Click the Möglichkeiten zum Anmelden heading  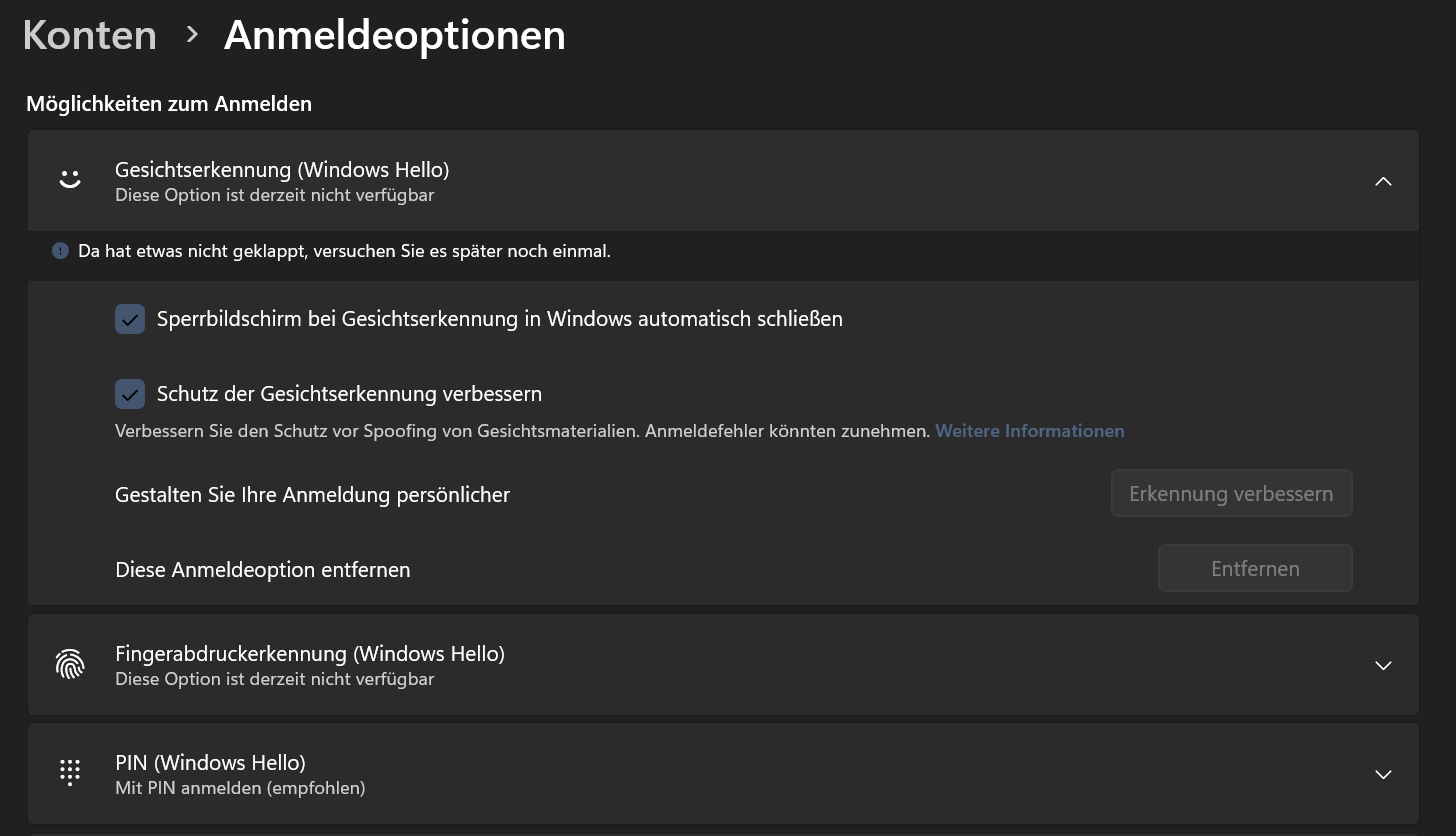[169, 104]
